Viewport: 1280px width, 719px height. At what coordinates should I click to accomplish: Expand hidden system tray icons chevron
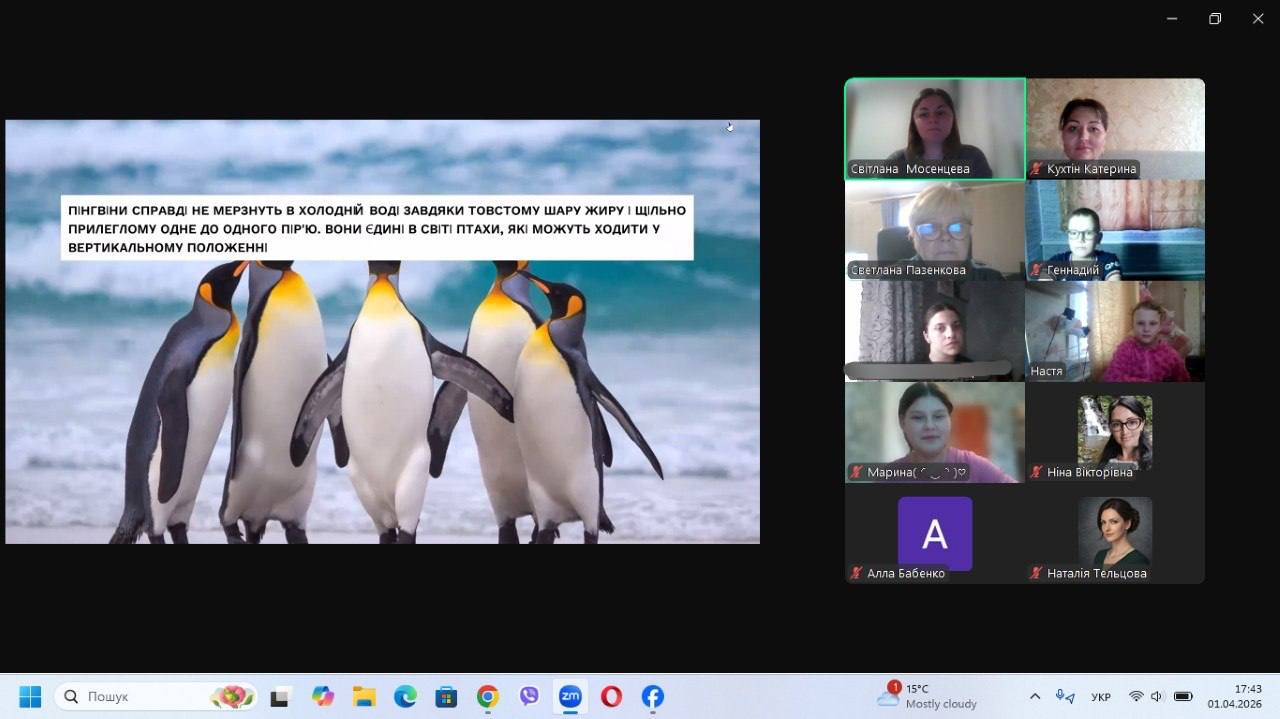point(1035,696)
